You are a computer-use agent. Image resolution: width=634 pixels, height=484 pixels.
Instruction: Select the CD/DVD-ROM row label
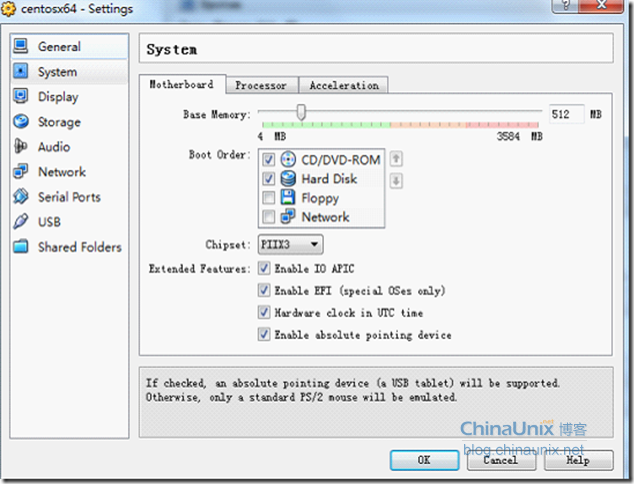pyautogui.click(x=341, y=160)
